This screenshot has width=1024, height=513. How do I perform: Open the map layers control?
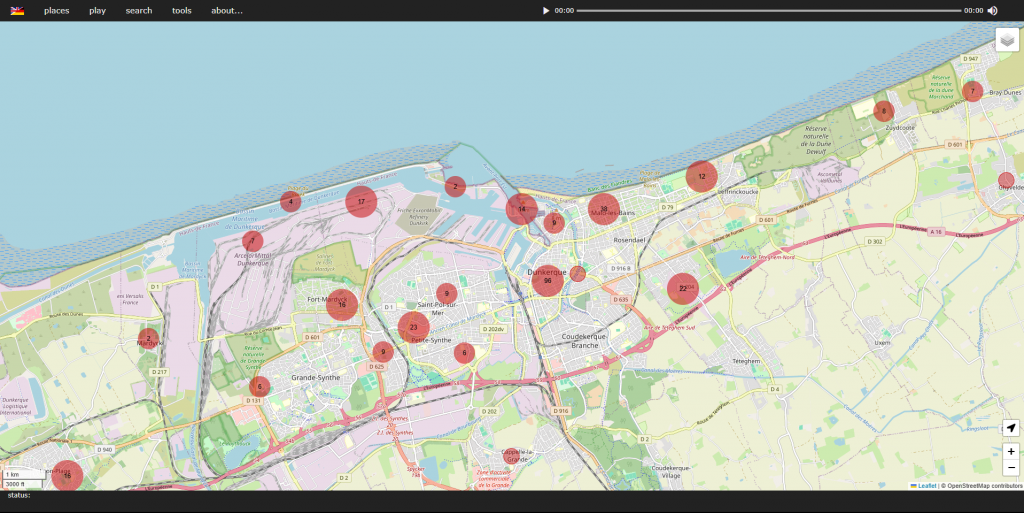point(1007,40)
